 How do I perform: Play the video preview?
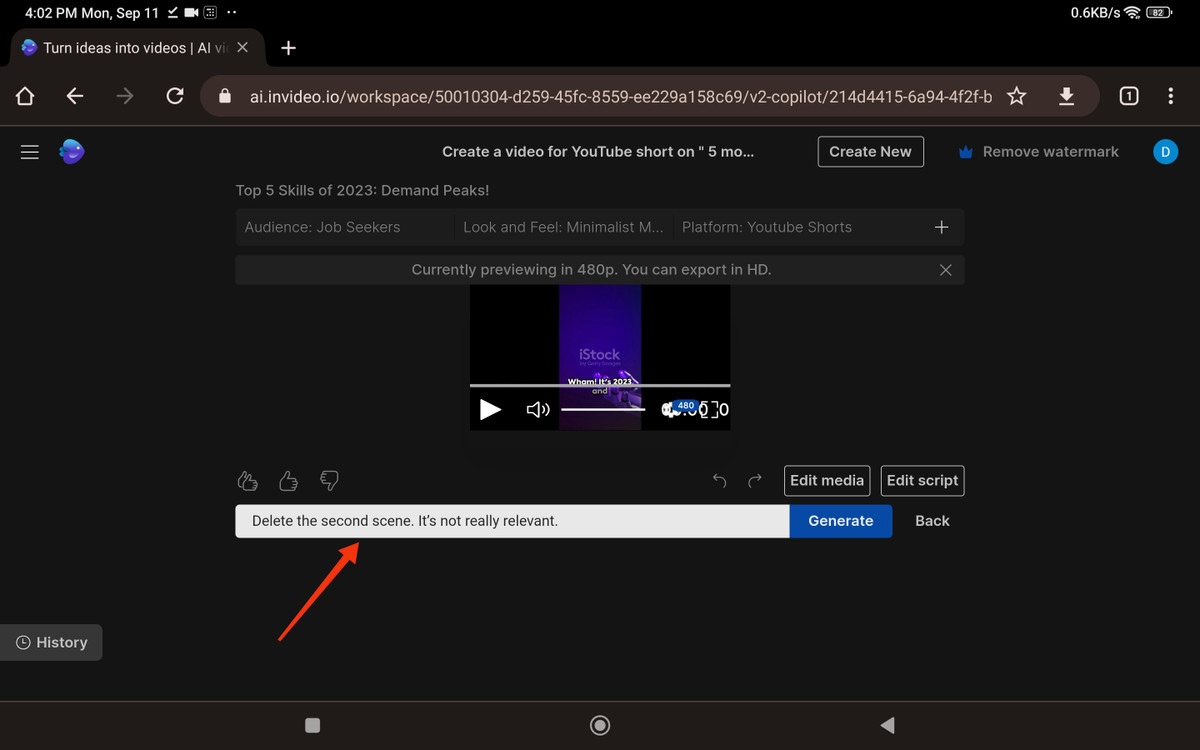tap(490, 409)
